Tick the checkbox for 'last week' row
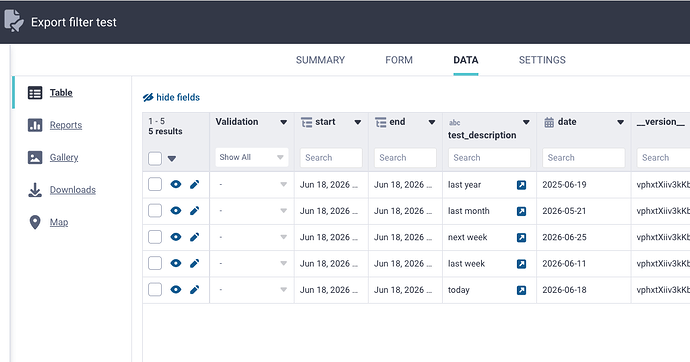 (155, 263)
